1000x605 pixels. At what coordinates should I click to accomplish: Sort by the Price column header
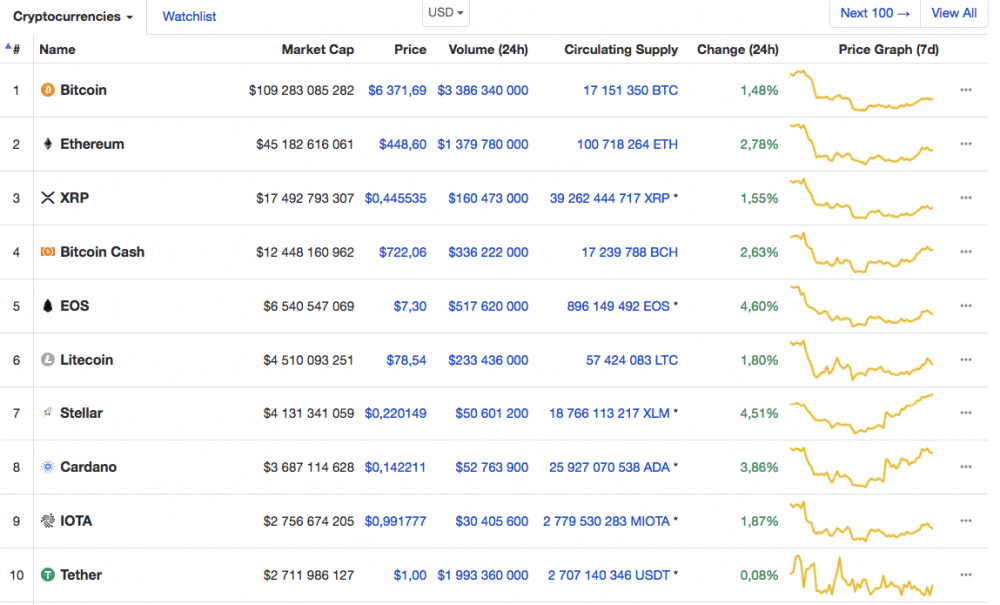[410, 49]
